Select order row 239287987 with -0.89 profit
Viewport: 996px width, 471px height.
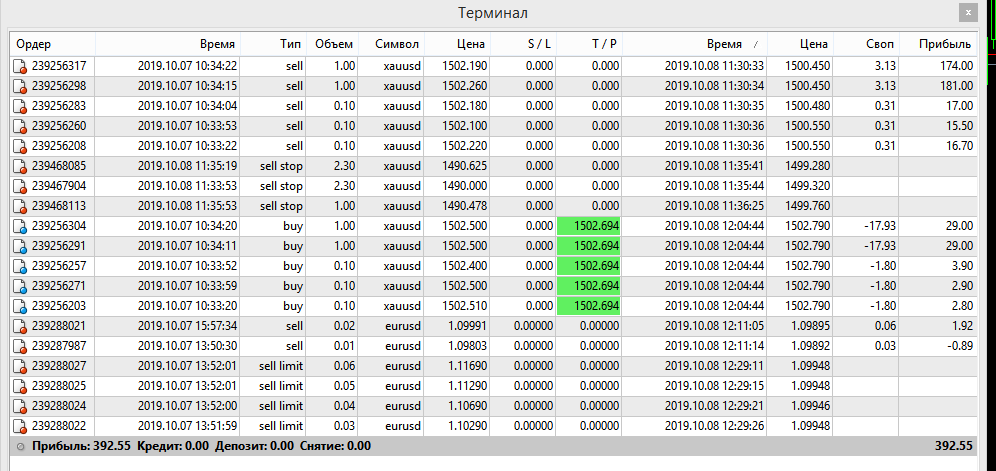(494, 346)
